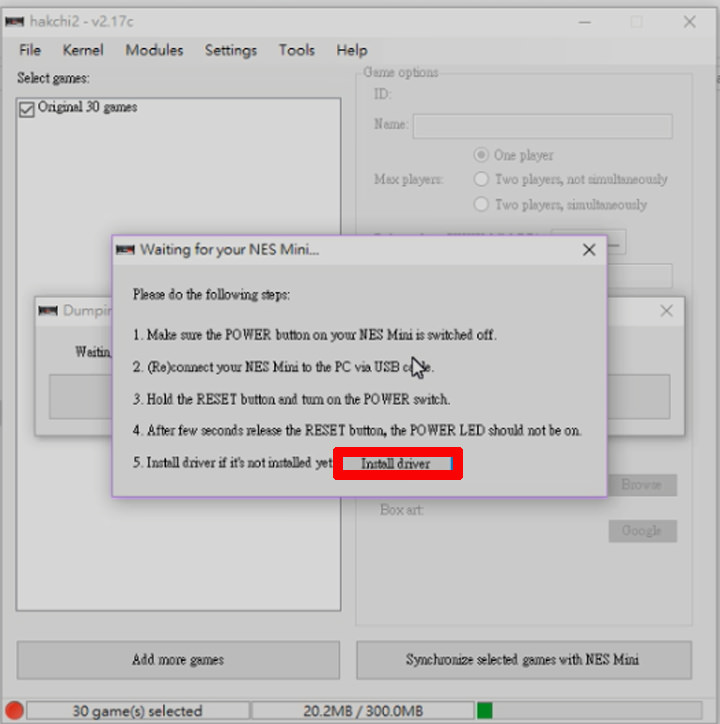This screenshot has height=724, width=720.
Task: Click the Name input field
Action: click(x=542, y=126)
